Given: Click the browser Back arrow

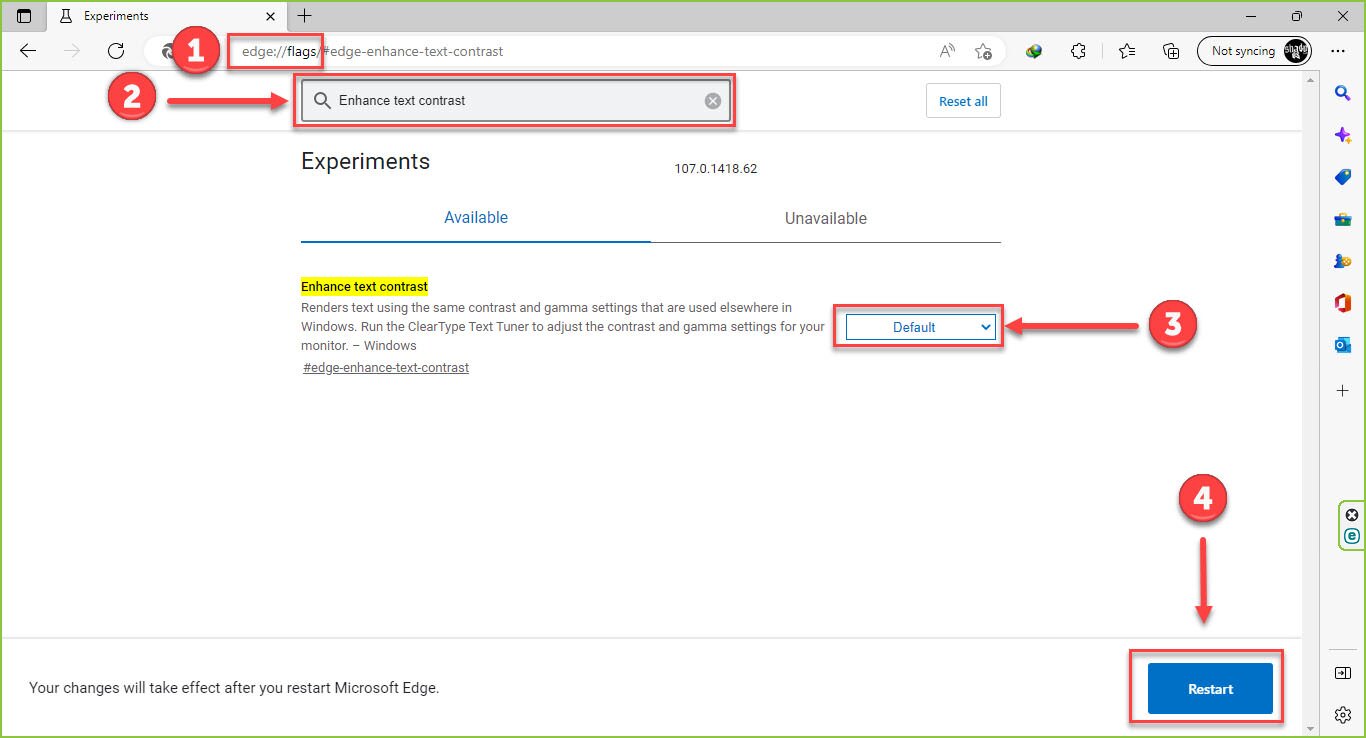Looking at the screenshot, I should click(x=28, y=51).
